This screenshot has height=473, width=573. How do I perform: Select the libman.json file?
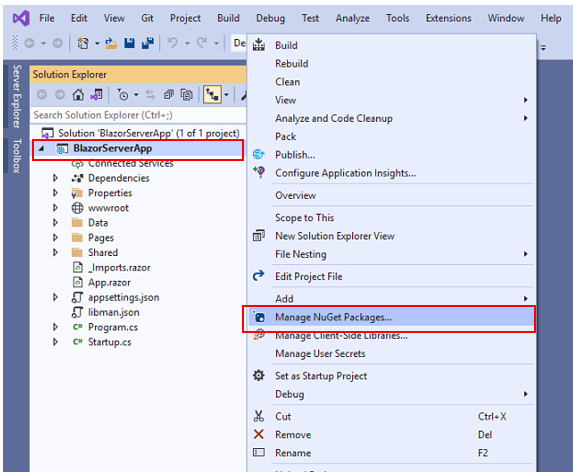[x=114, y=312]
